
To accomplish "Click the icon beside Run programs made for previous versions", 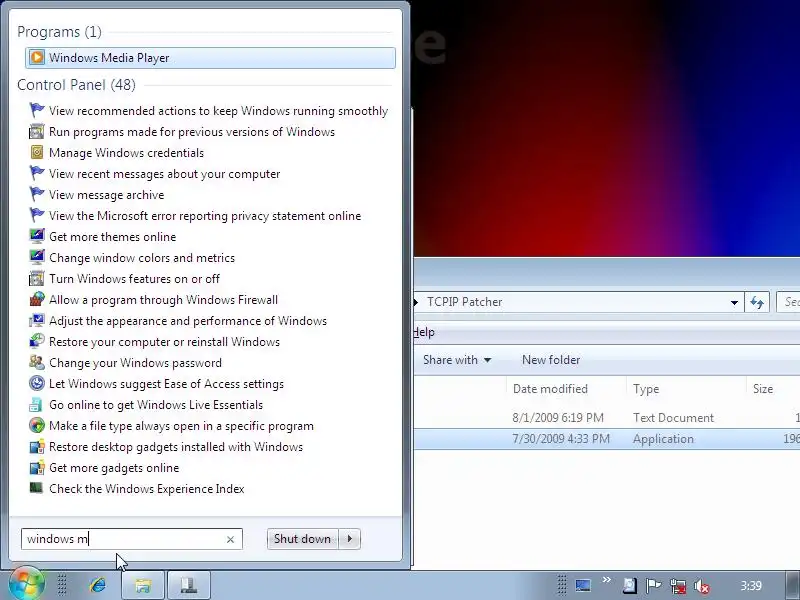I will [37, 132].
